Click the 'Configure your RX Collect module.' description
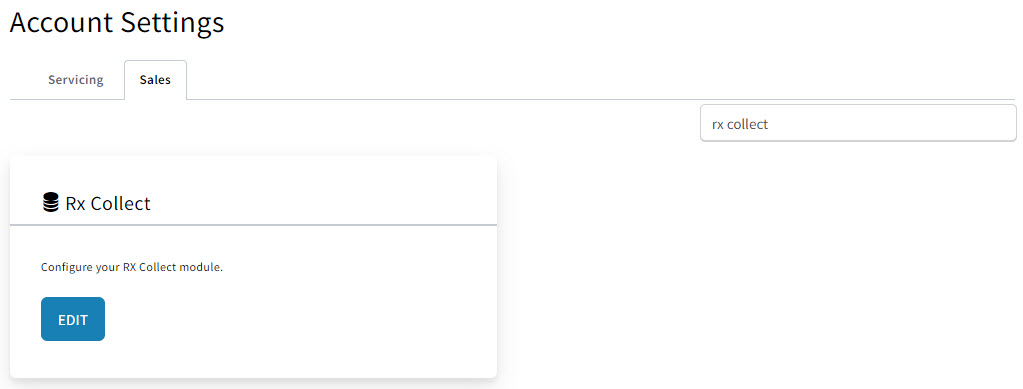 click(x=132, y=268)
